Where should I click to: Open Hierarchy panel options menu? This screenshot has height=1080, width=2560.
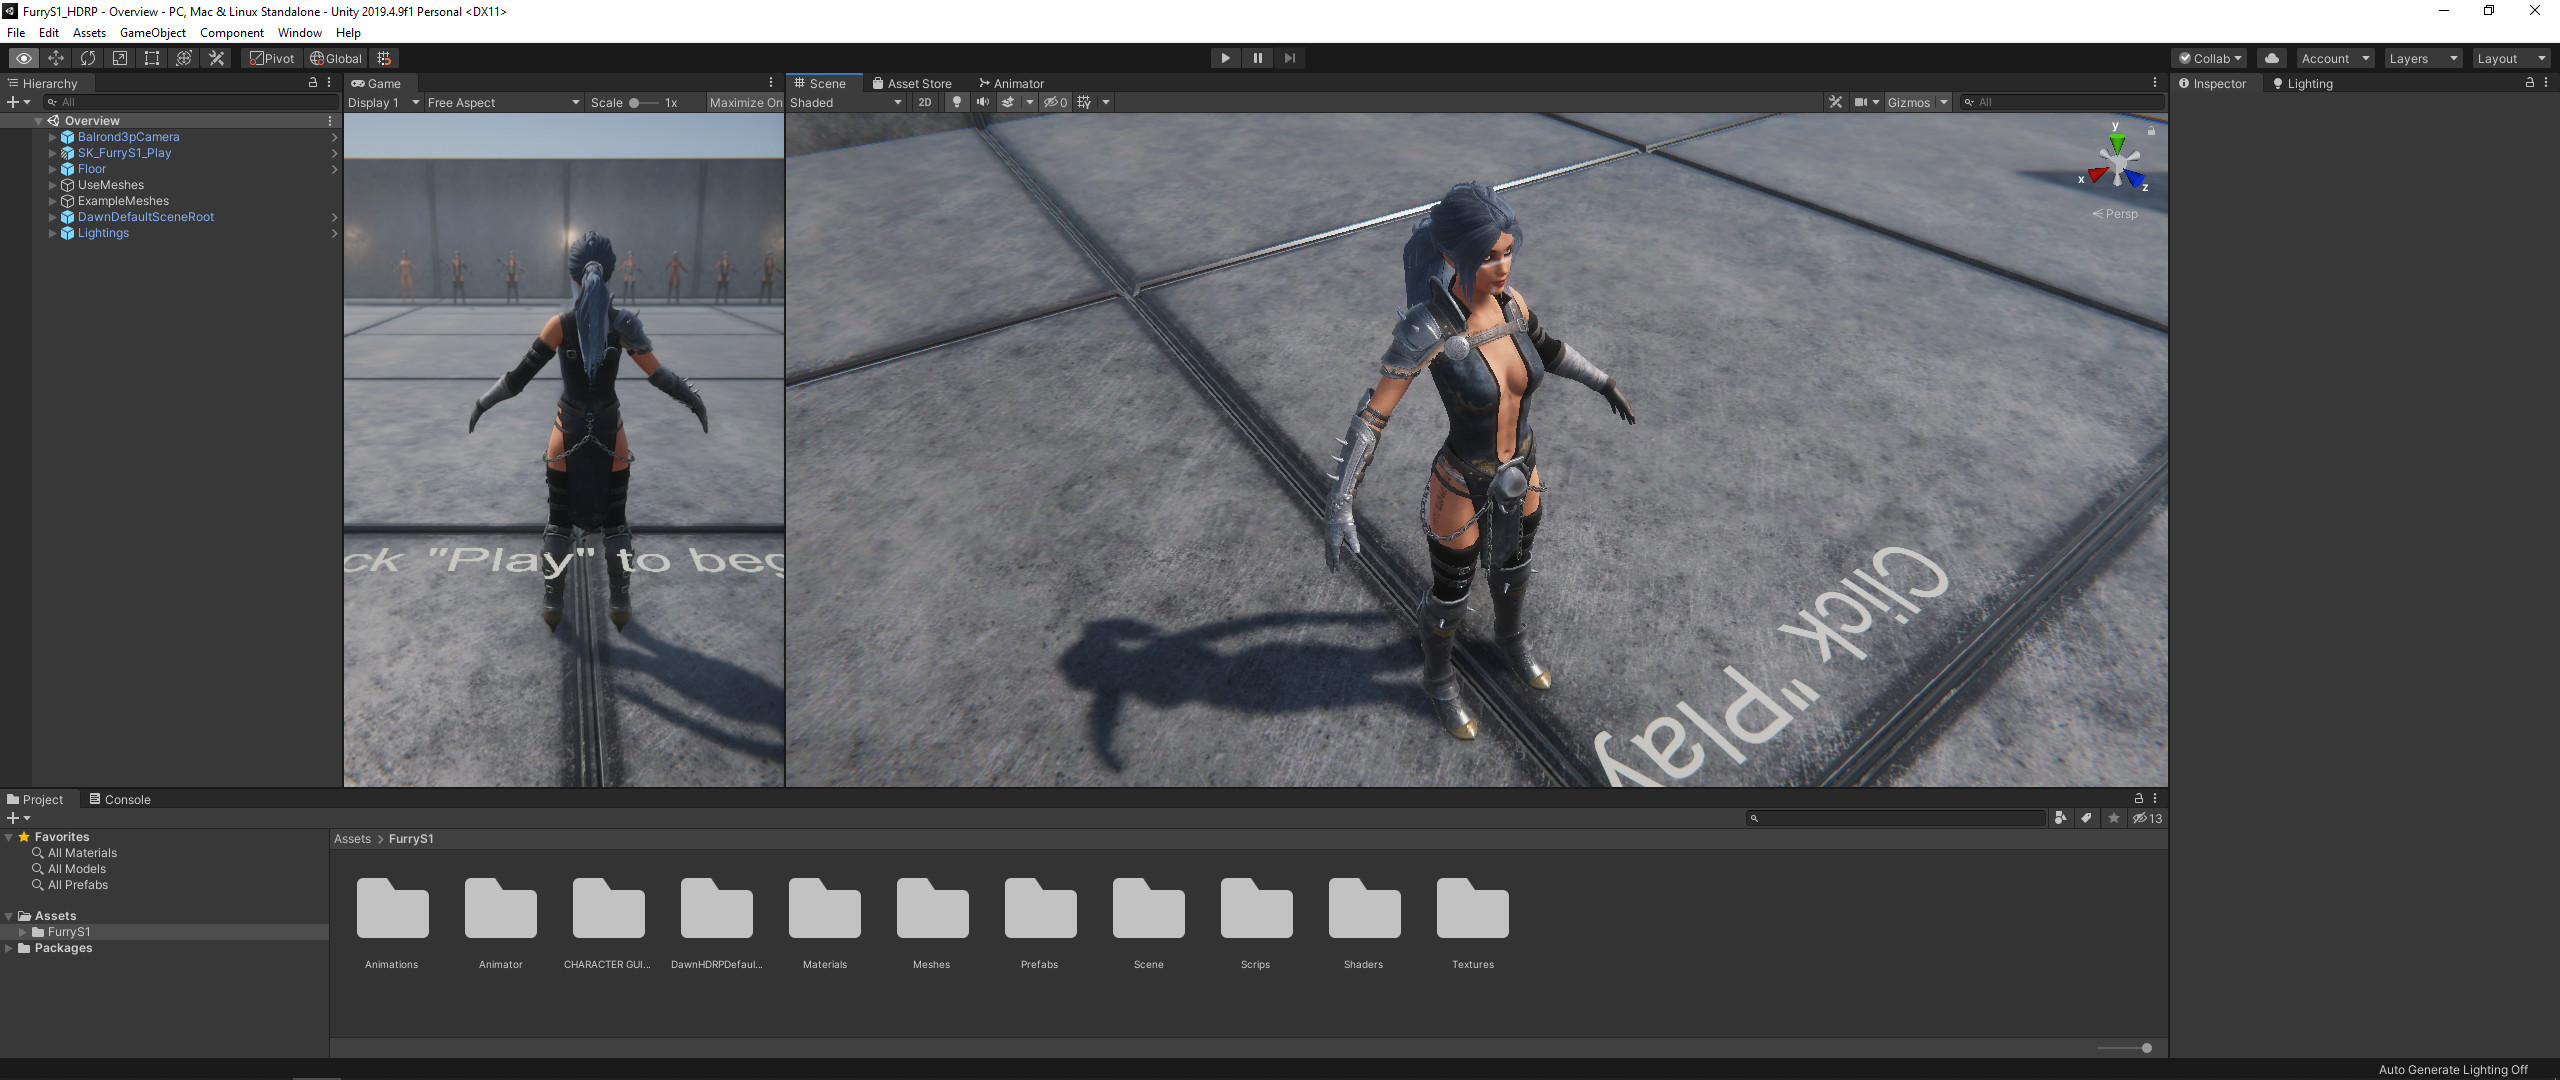coord(329,83)
